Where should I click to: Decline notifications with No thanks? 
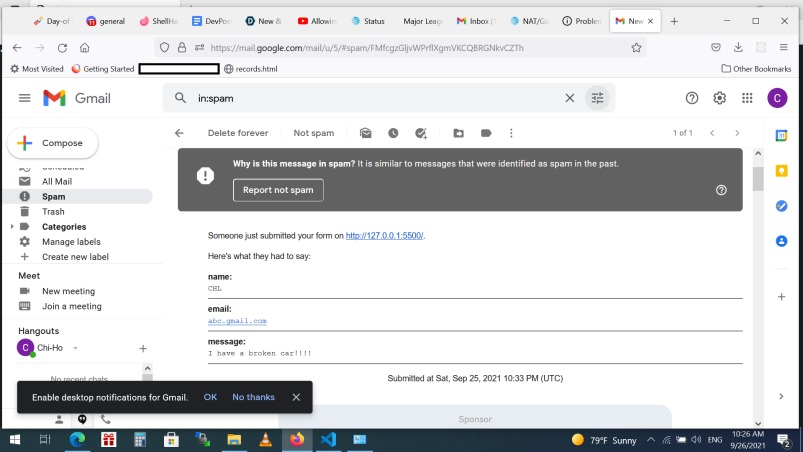click(x=253, y=397)
